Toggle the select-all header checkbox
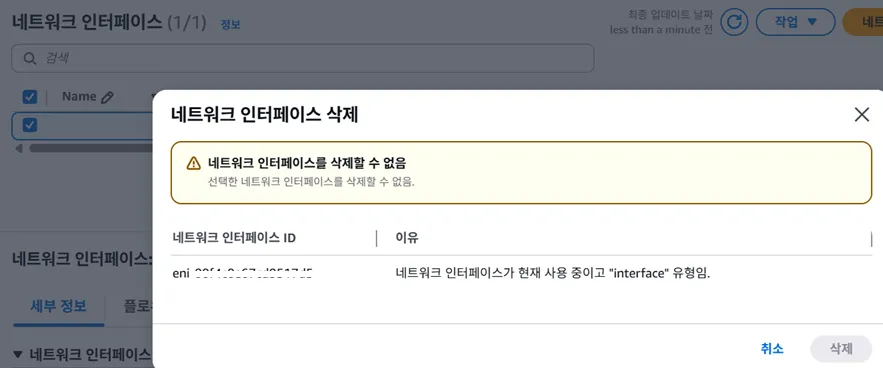Image resolution: width=883 pixels, height=368 pixels. pos(30,97)
